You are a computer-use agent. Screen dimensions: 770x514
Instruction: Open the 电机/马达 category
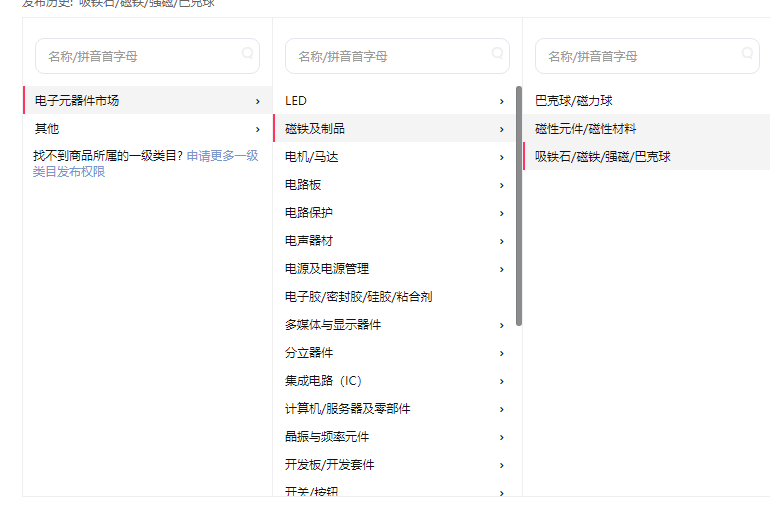312,157
